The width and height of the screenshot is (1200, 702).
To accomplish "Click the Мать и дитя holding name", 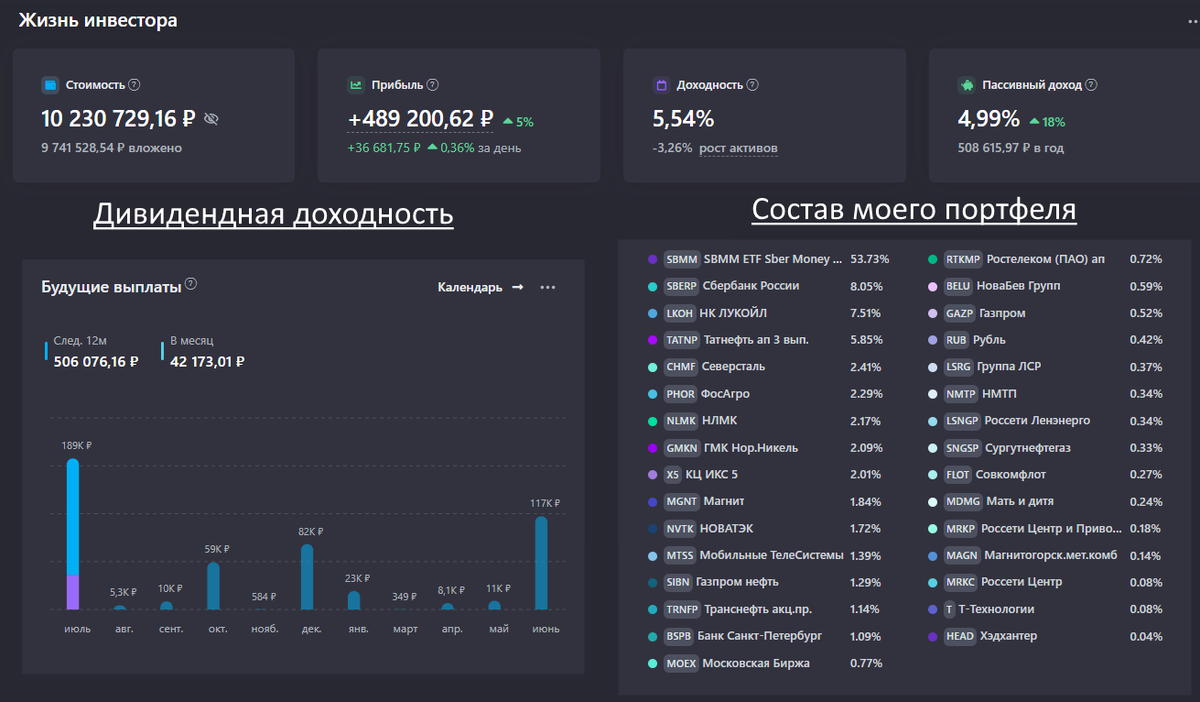I will tap(1020, 501).
